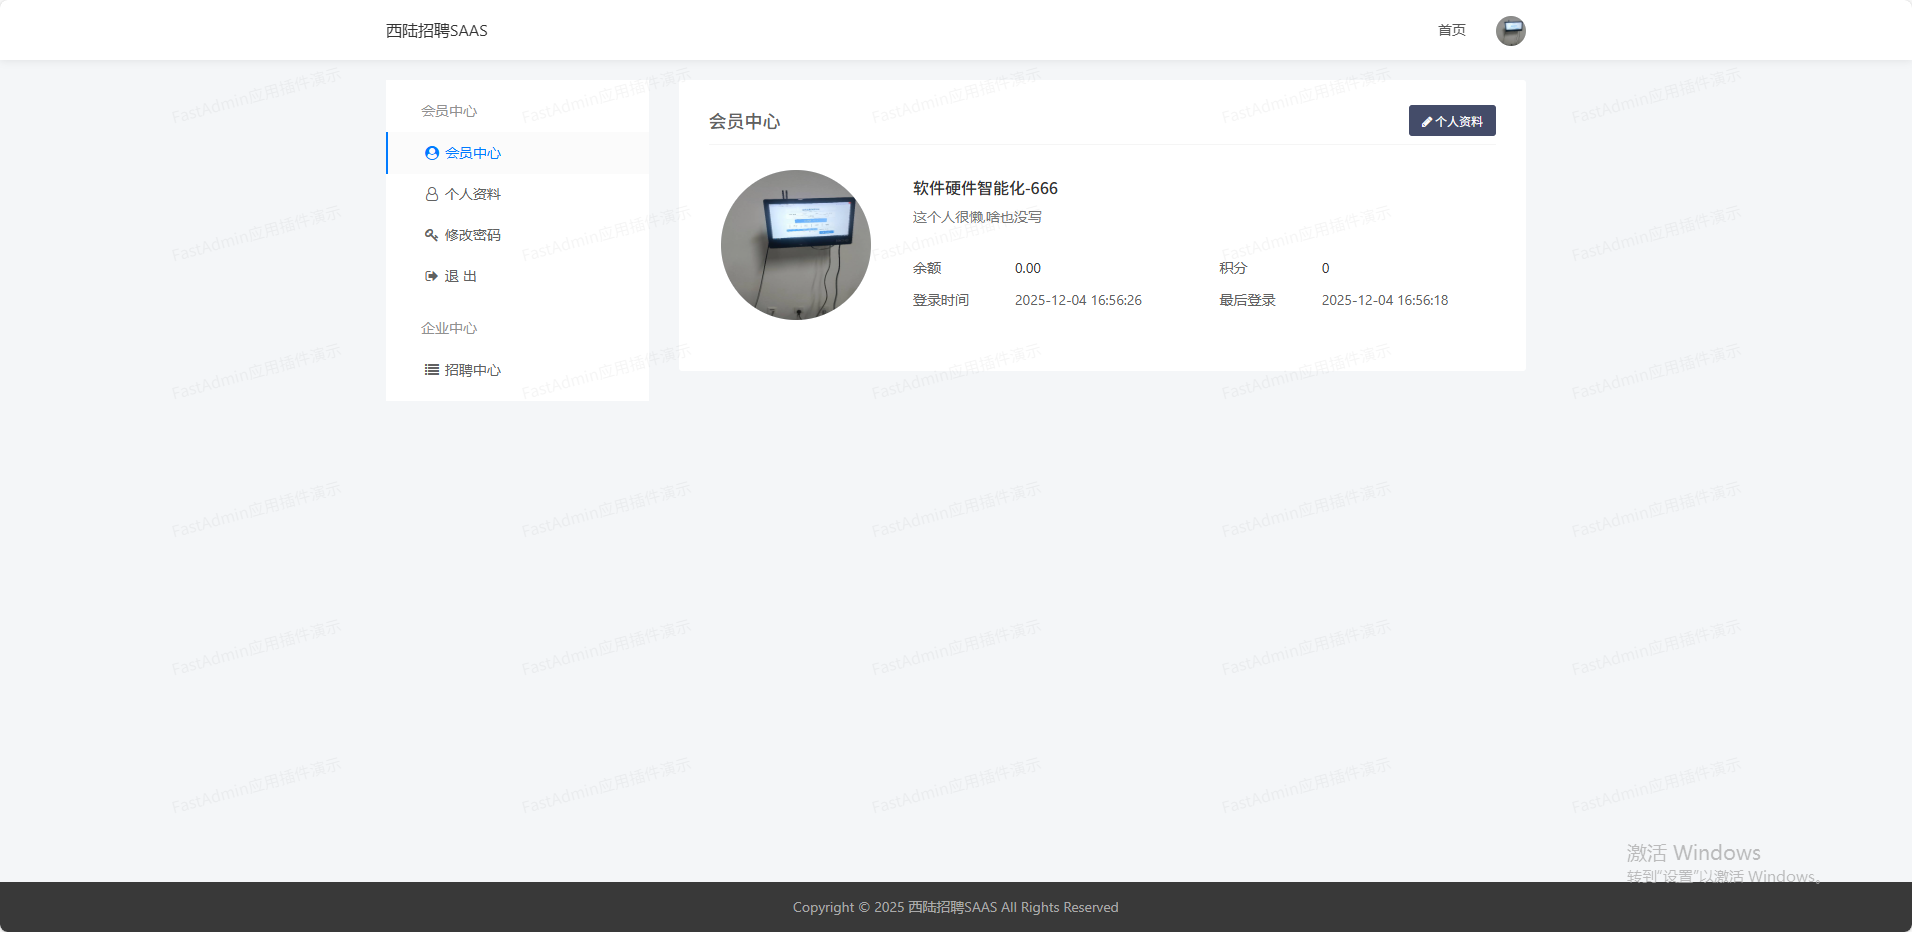Click the key icon beside 修改密码
The width and height of the screenshot is (1912, 932).
[432, 235]
